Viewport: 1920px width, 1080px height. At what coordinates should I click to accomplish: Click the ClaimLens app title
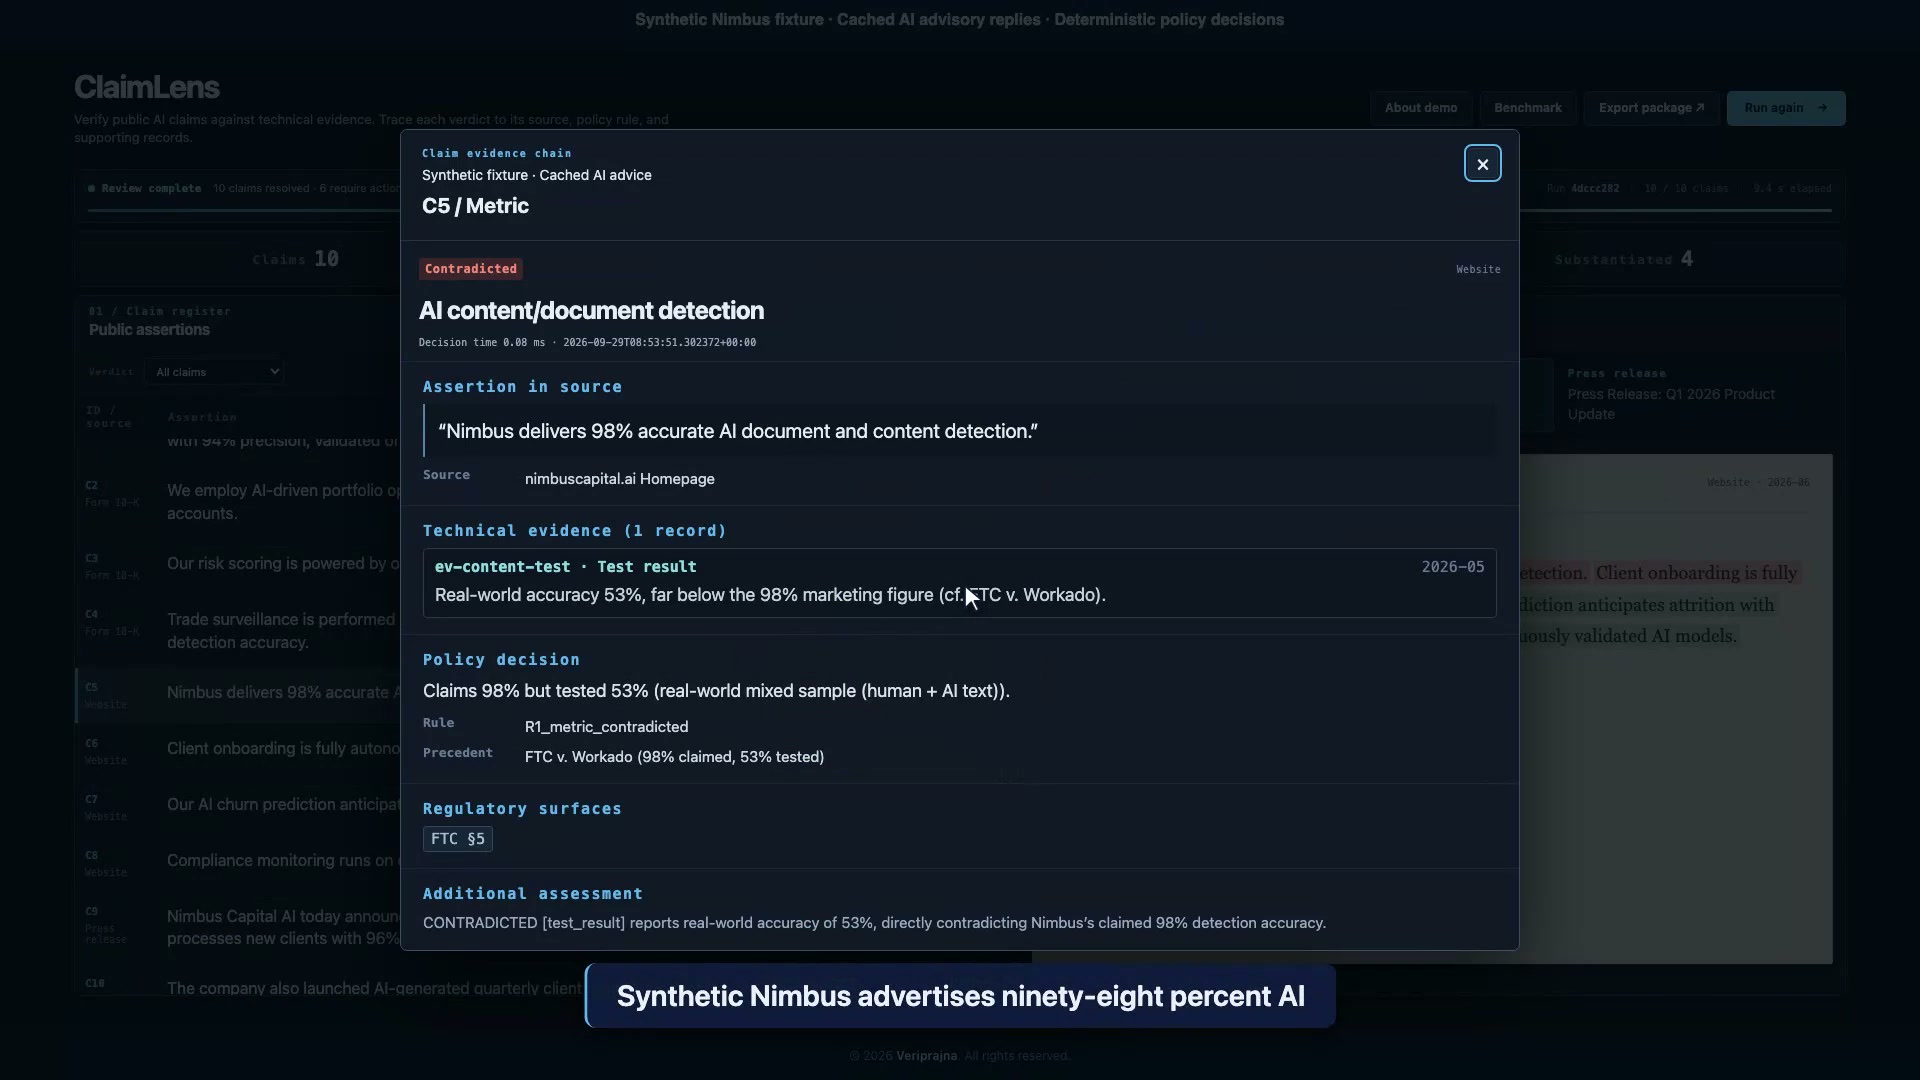tap(146, 87)
